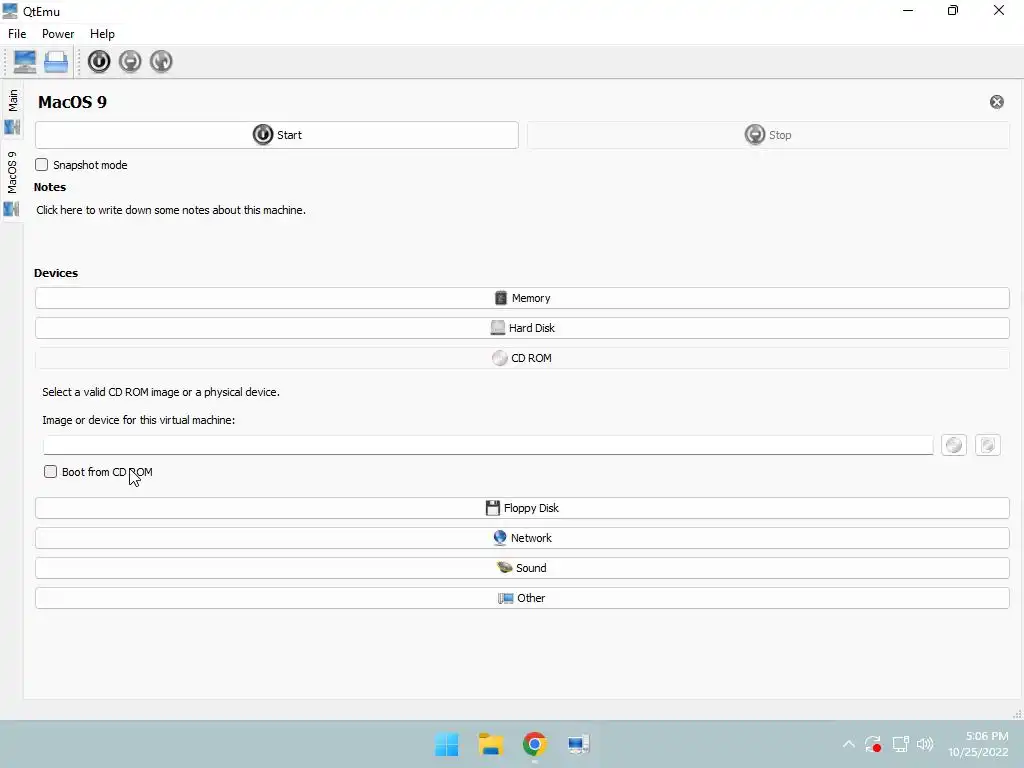The image size is (1024, 768).
Task: Check Boot from CD ROM option
Action: coord(50,472)
